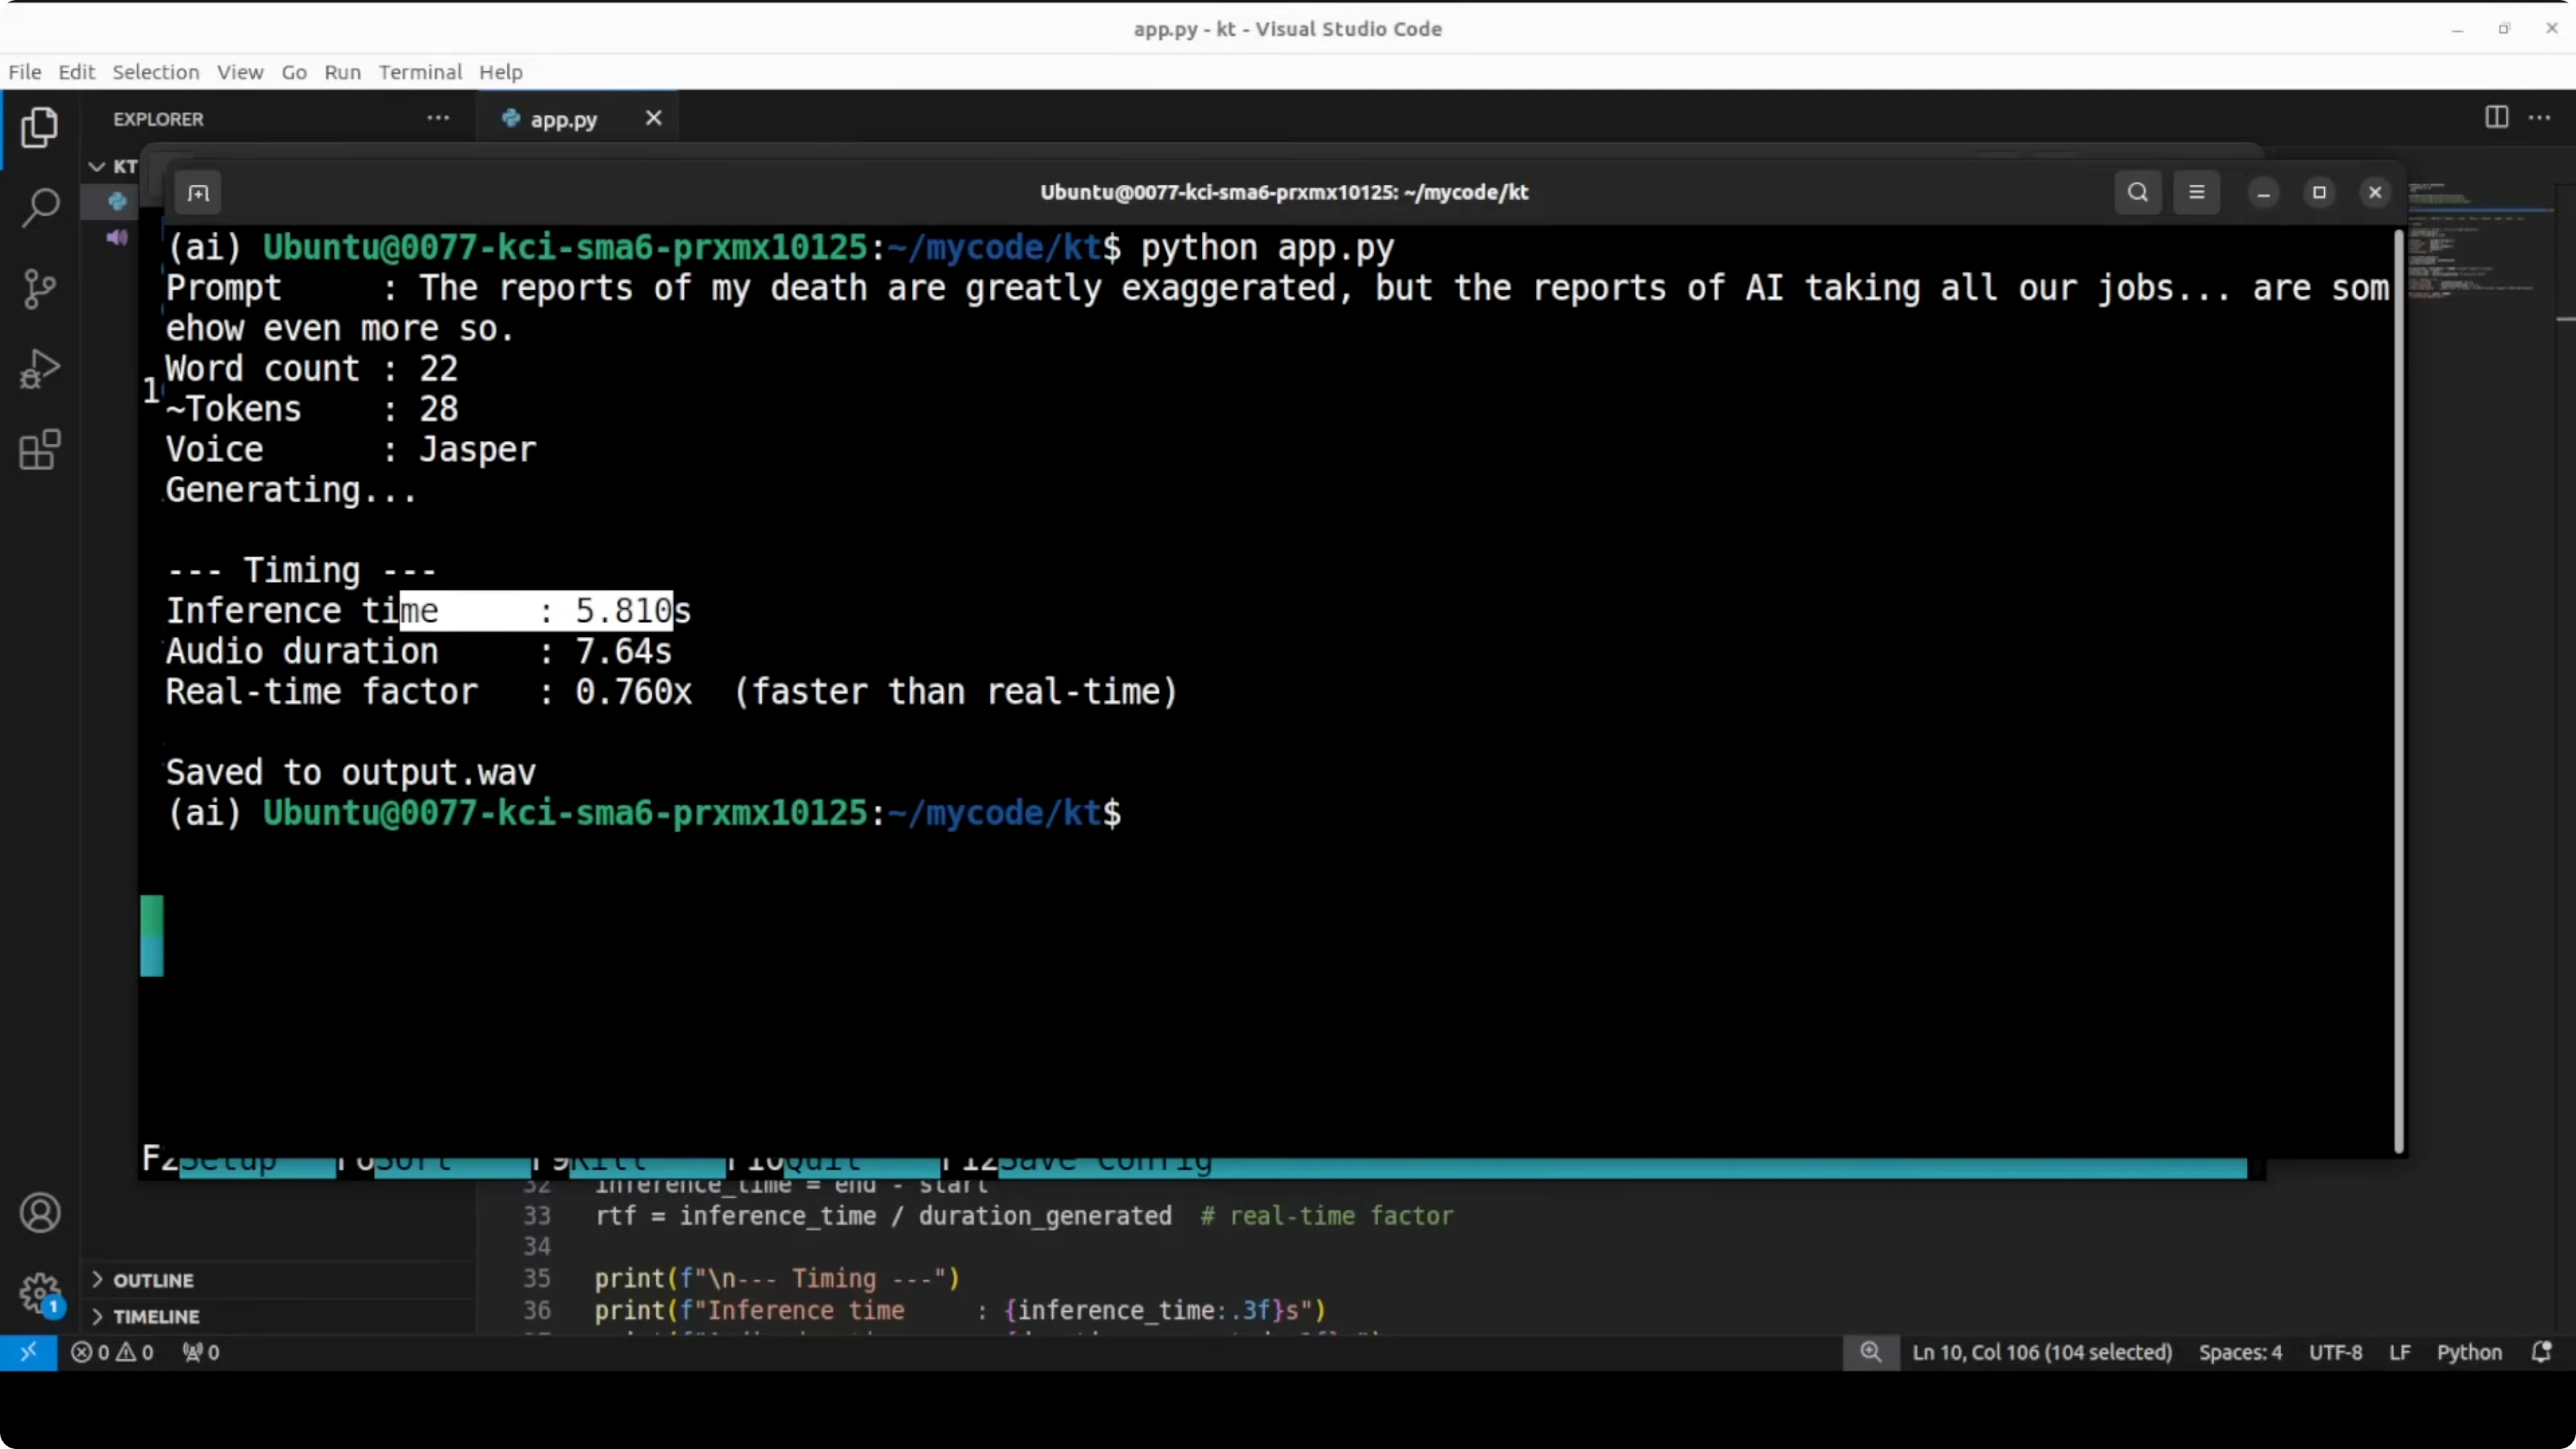The height and width of the screenshot is (1449, 2576).
Task: Open Manage gear settings icon
Action: pyautogui.click(x=40, y=1293)
